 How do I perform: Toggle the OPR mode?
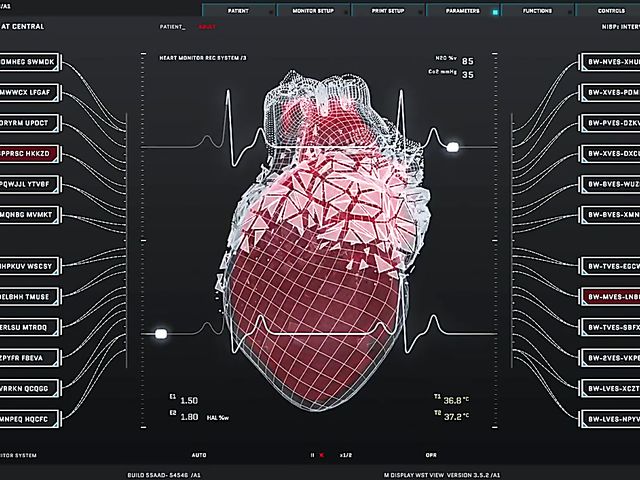tap(430, 455)
